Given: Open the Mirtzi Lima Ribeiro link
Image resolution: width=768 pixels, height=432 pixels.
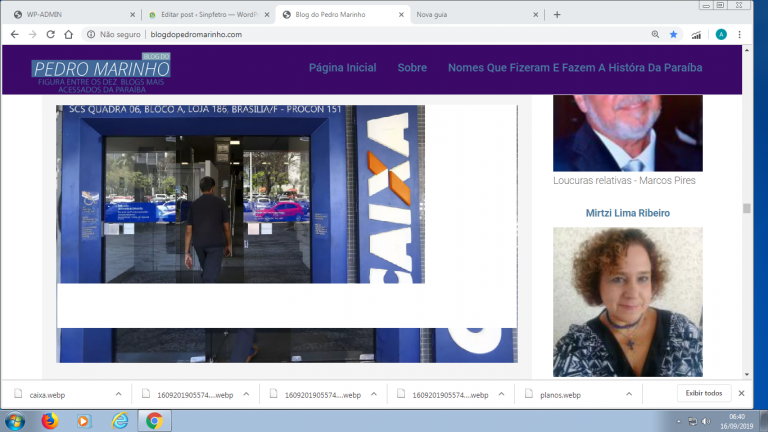Looking at the screenshot, I should coord(627,213).
